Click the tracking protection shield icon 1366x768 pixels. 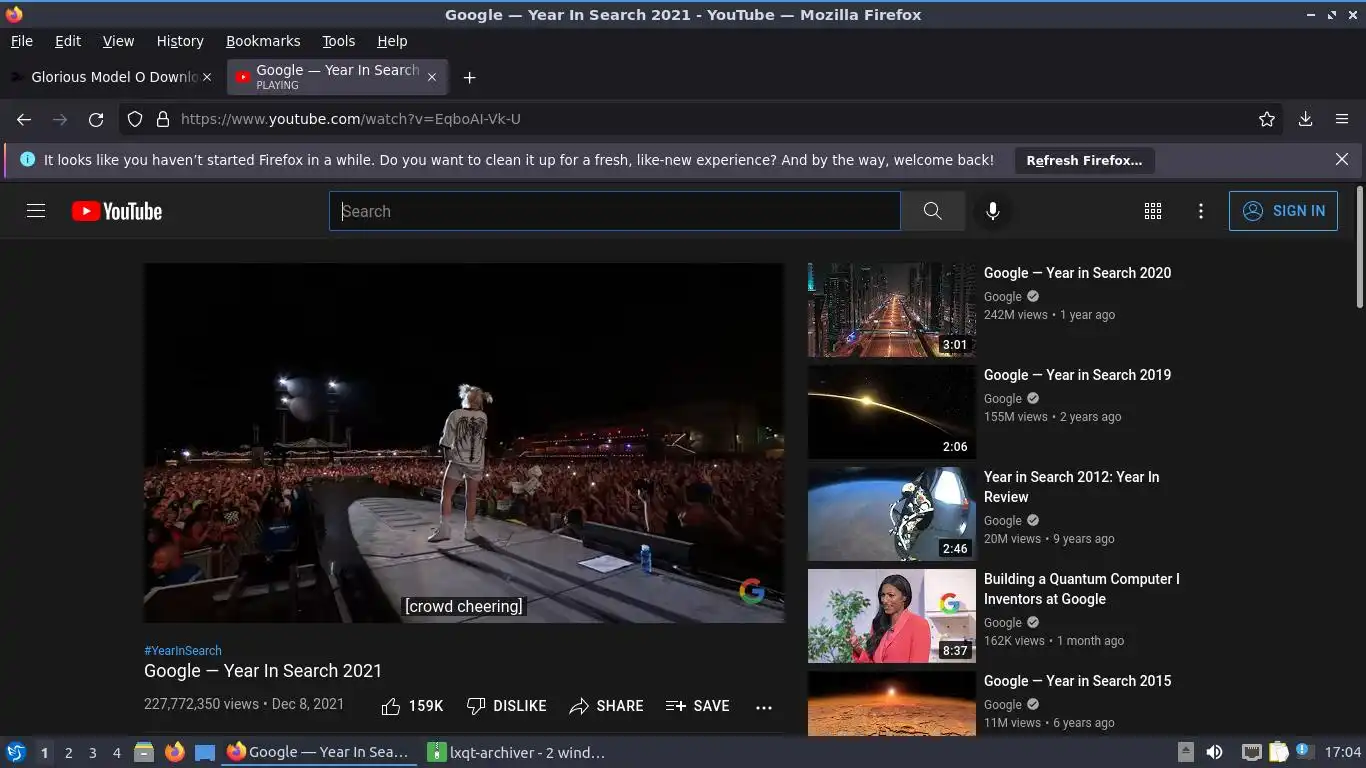click(135, 119)
